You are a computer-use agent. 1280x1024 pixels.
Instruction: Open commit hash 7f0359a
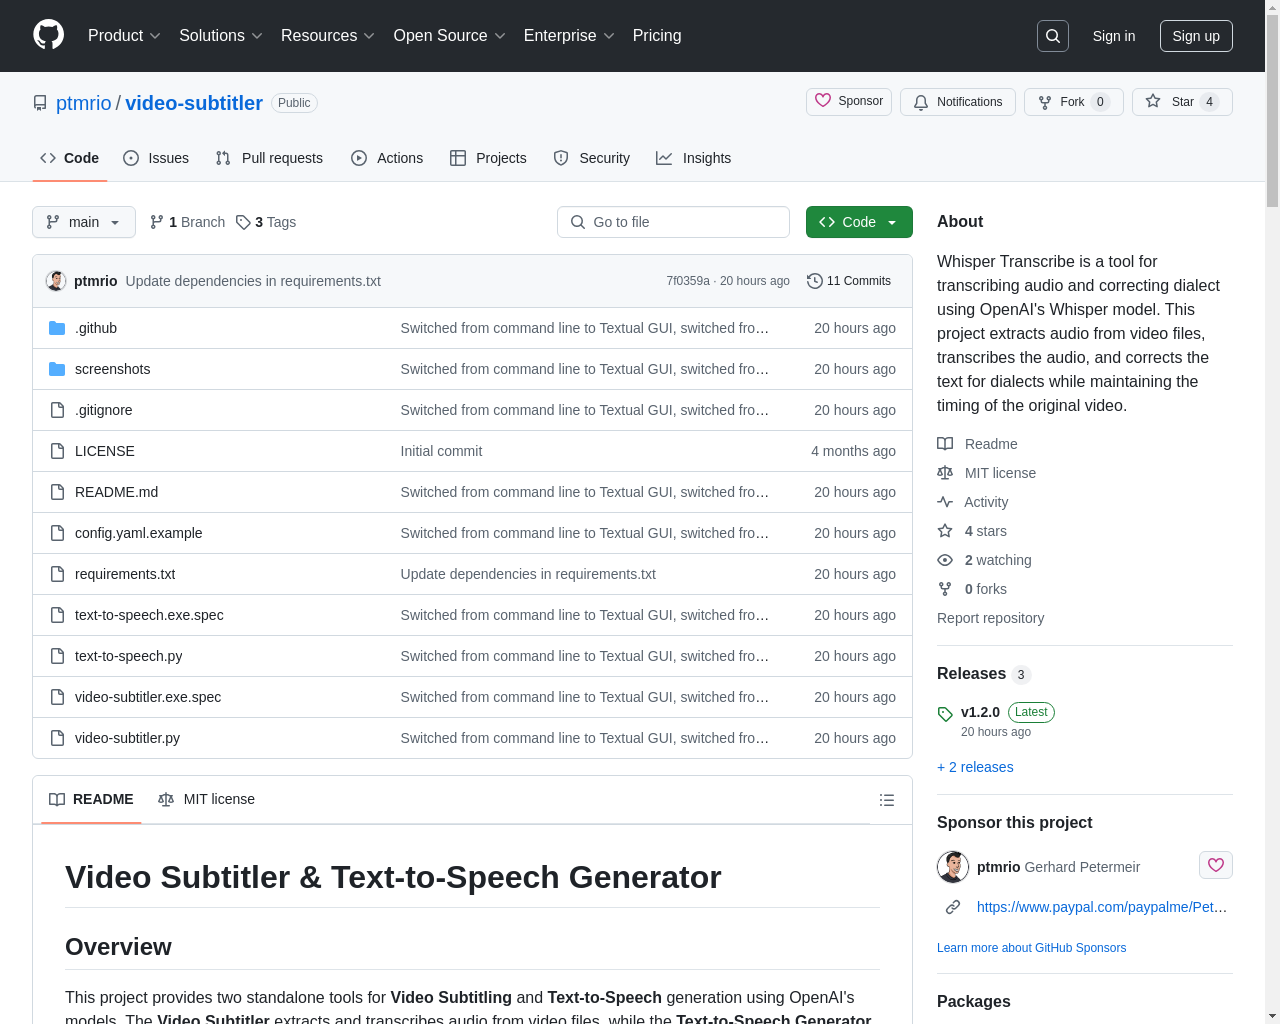click(x=688, y=281)
